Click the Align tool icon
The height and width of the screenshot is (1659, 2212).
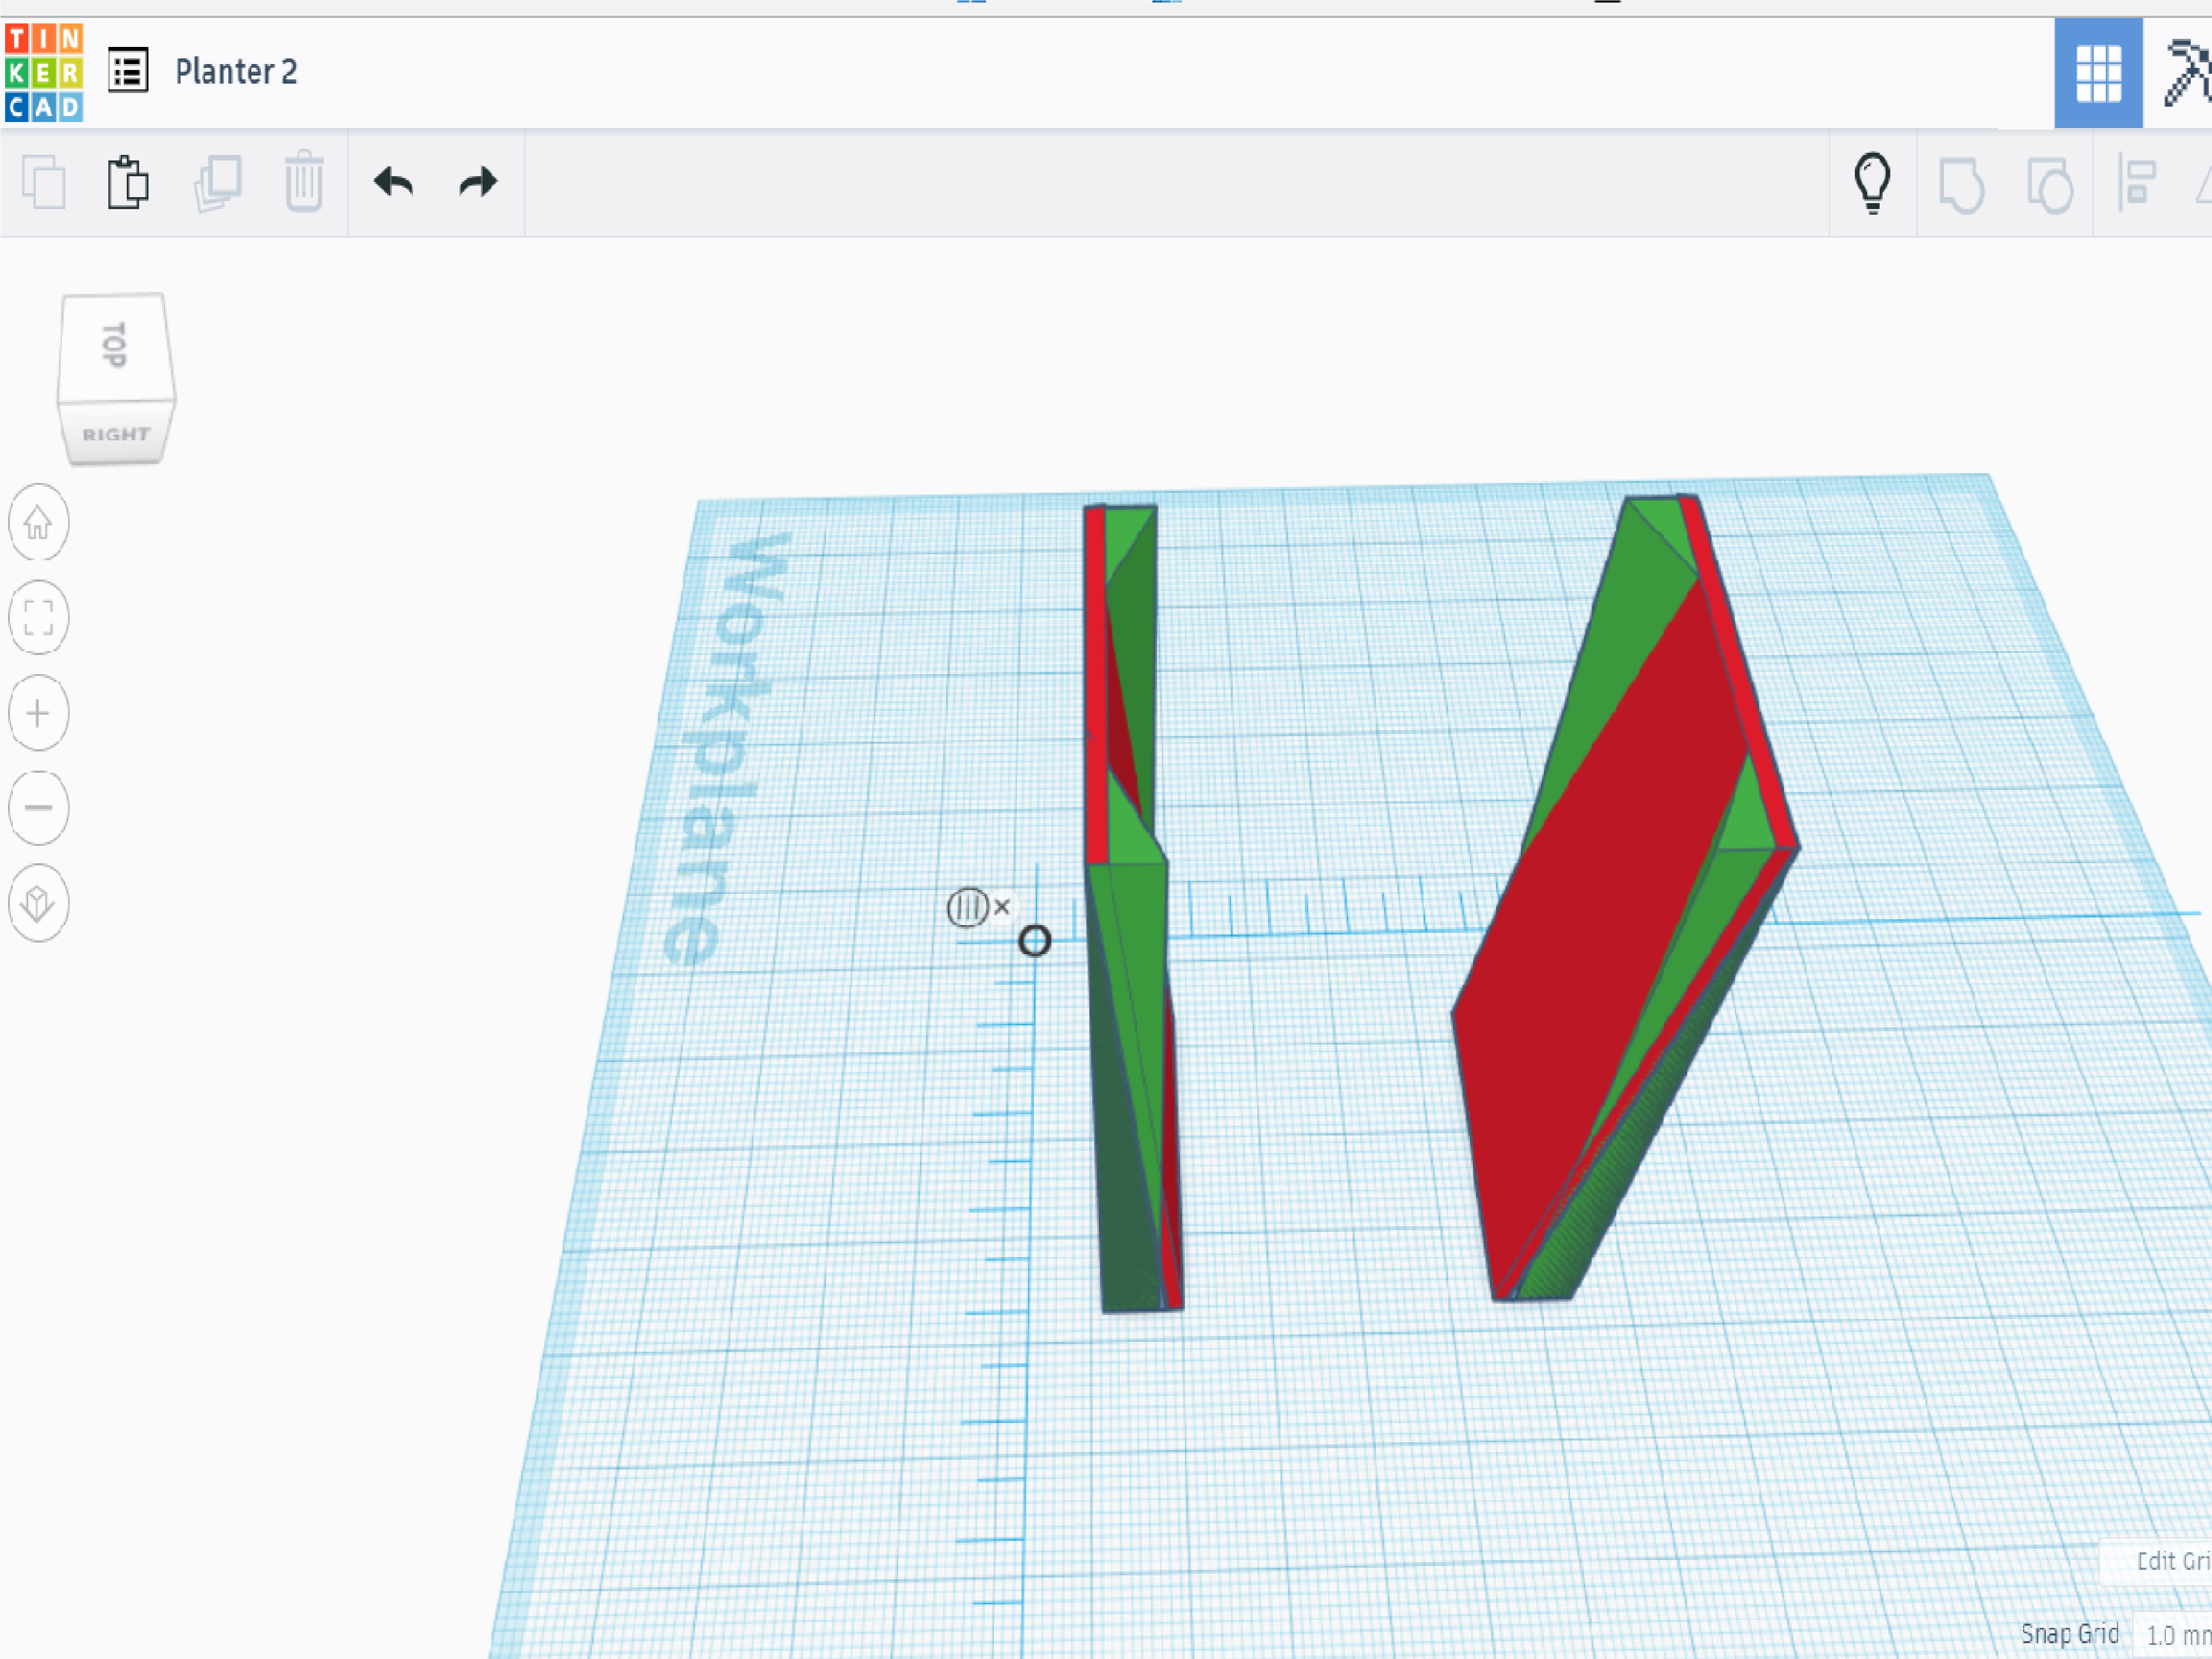(2137, 183)
